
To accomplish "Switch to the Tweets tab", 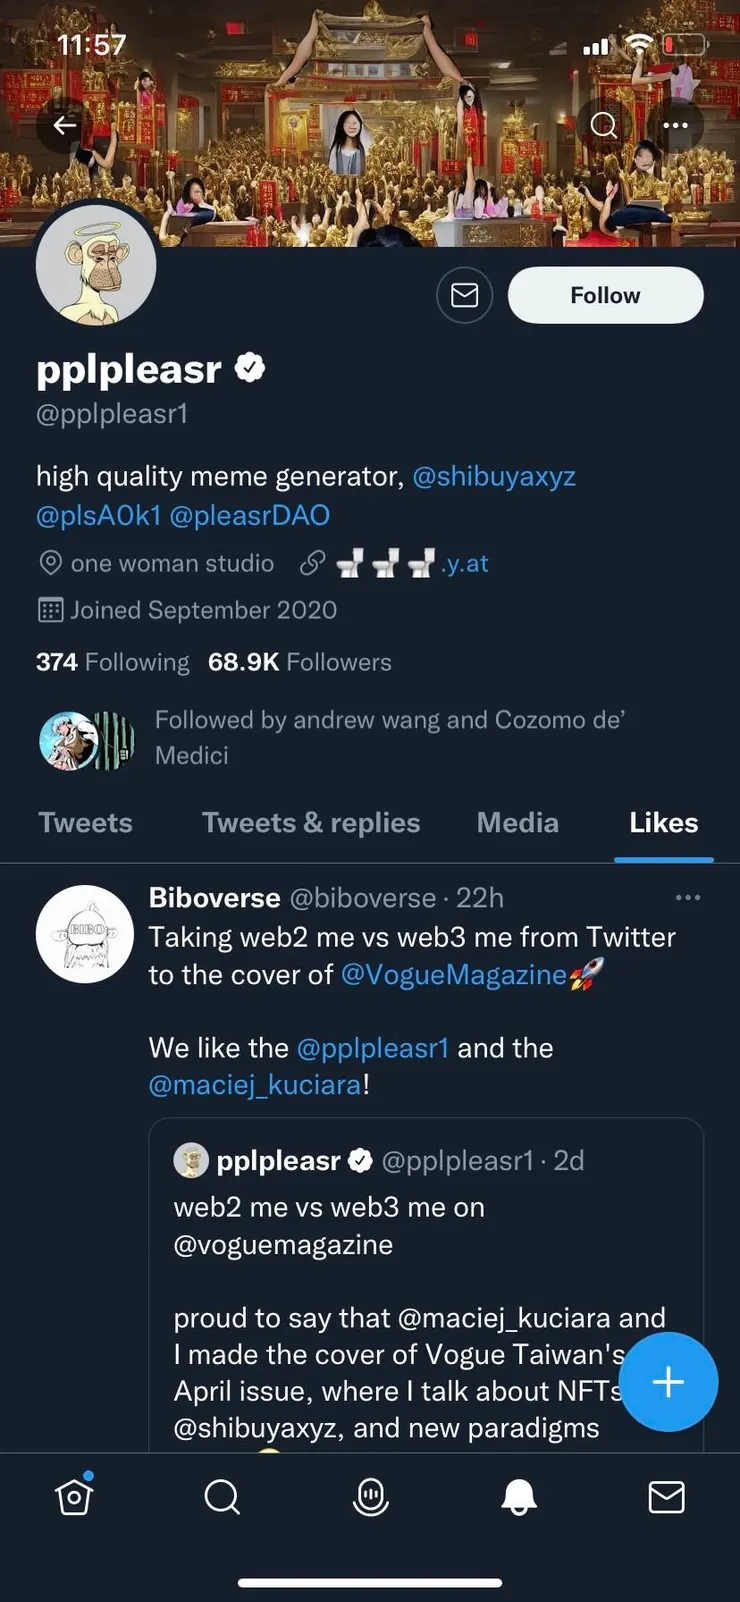I will click(x=85, y=823).
